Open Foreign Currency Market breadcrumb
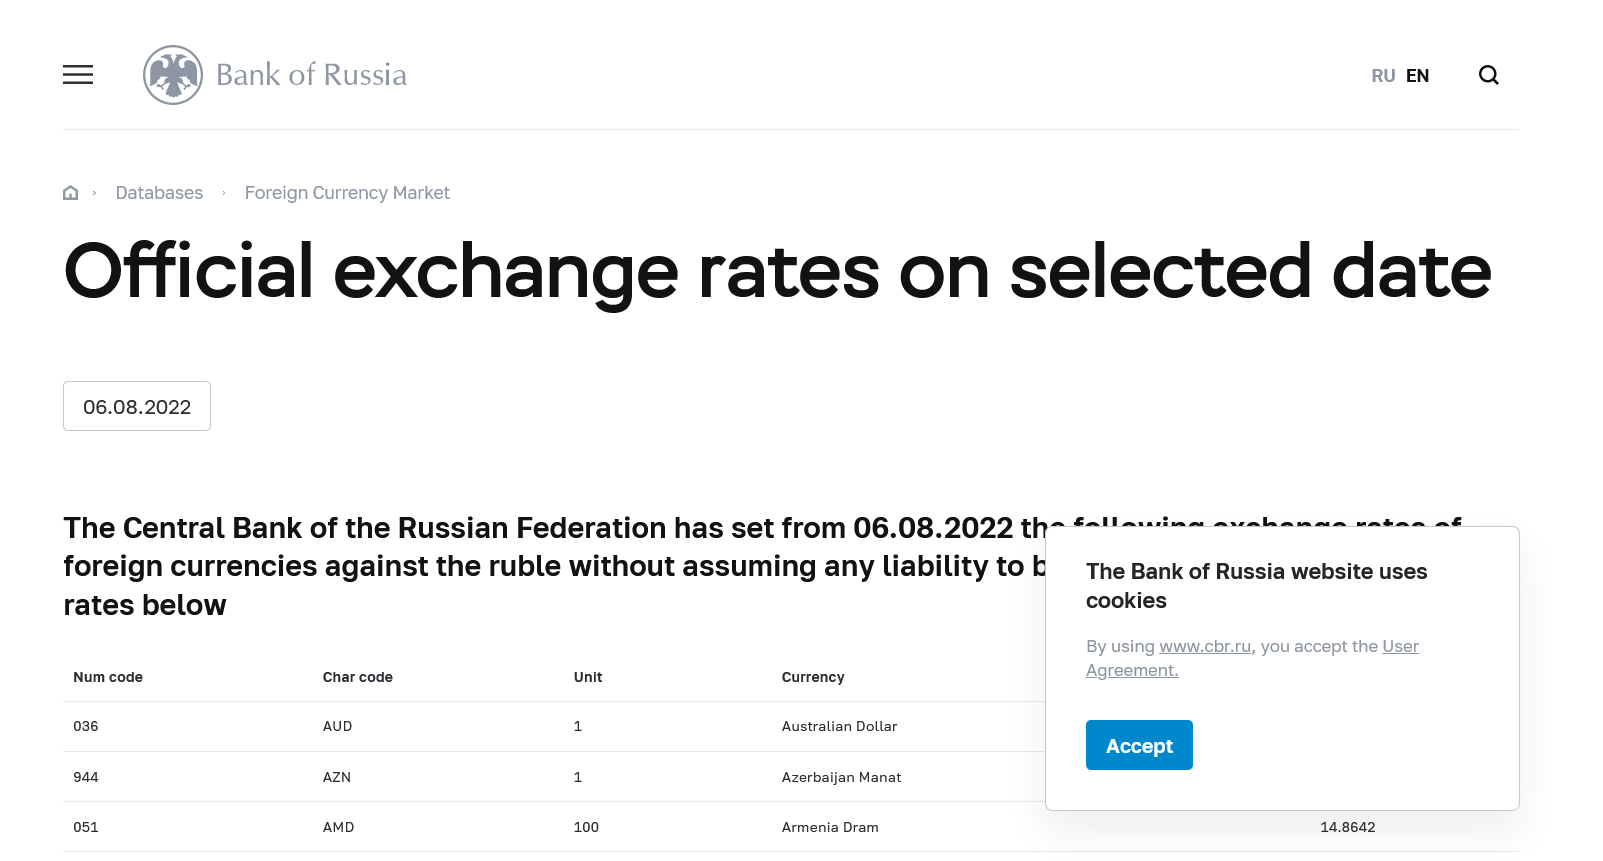 click(347, 193)
